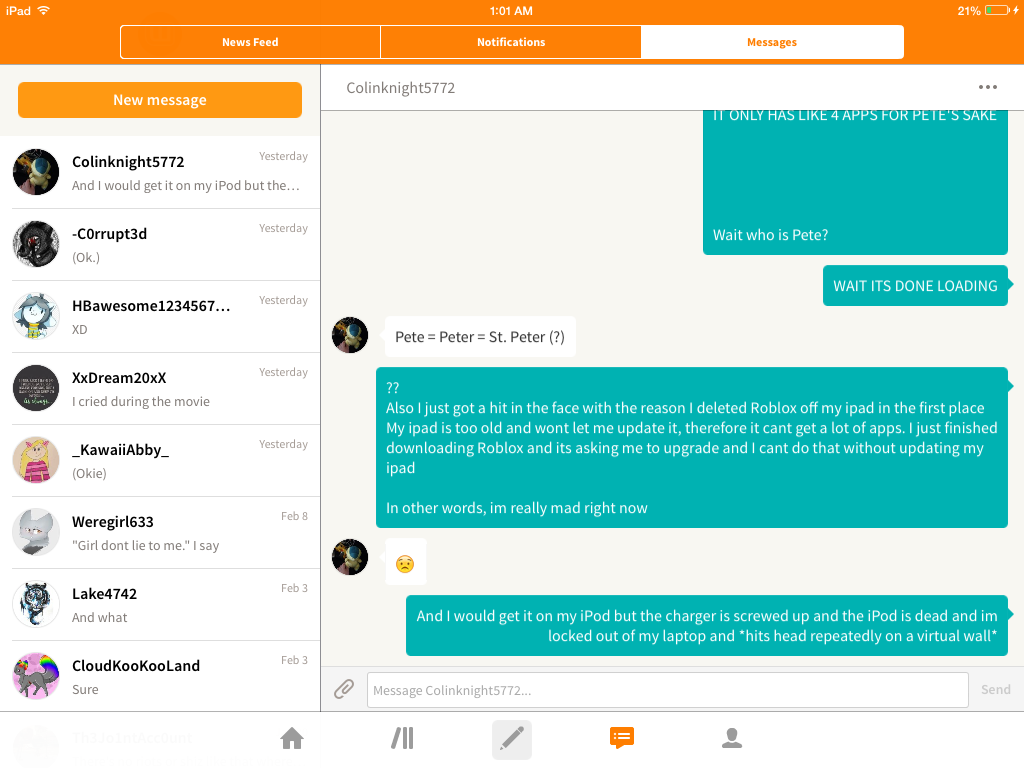Tap the avatar beside the sad emoji message

[x=350, y=557]
